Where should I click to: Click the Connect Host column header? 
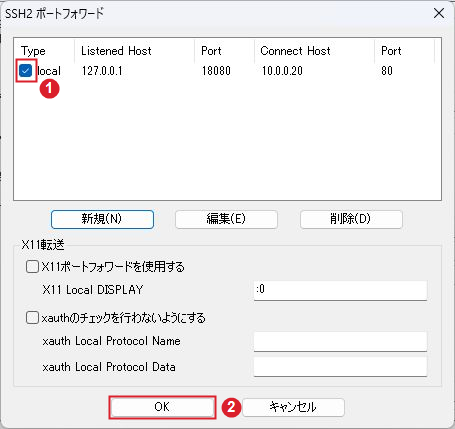(314, 51)
